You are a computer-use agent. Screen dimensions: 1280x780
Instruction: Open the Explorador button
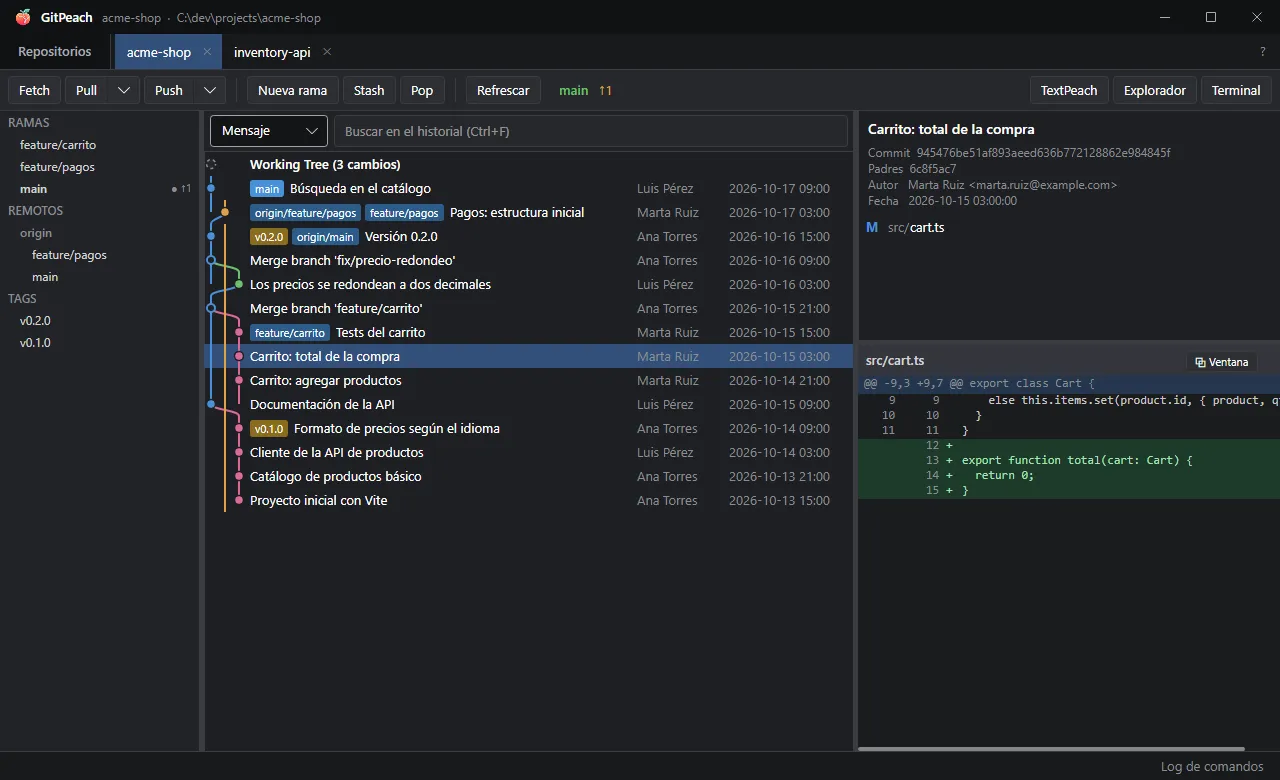pos(1155,90)
